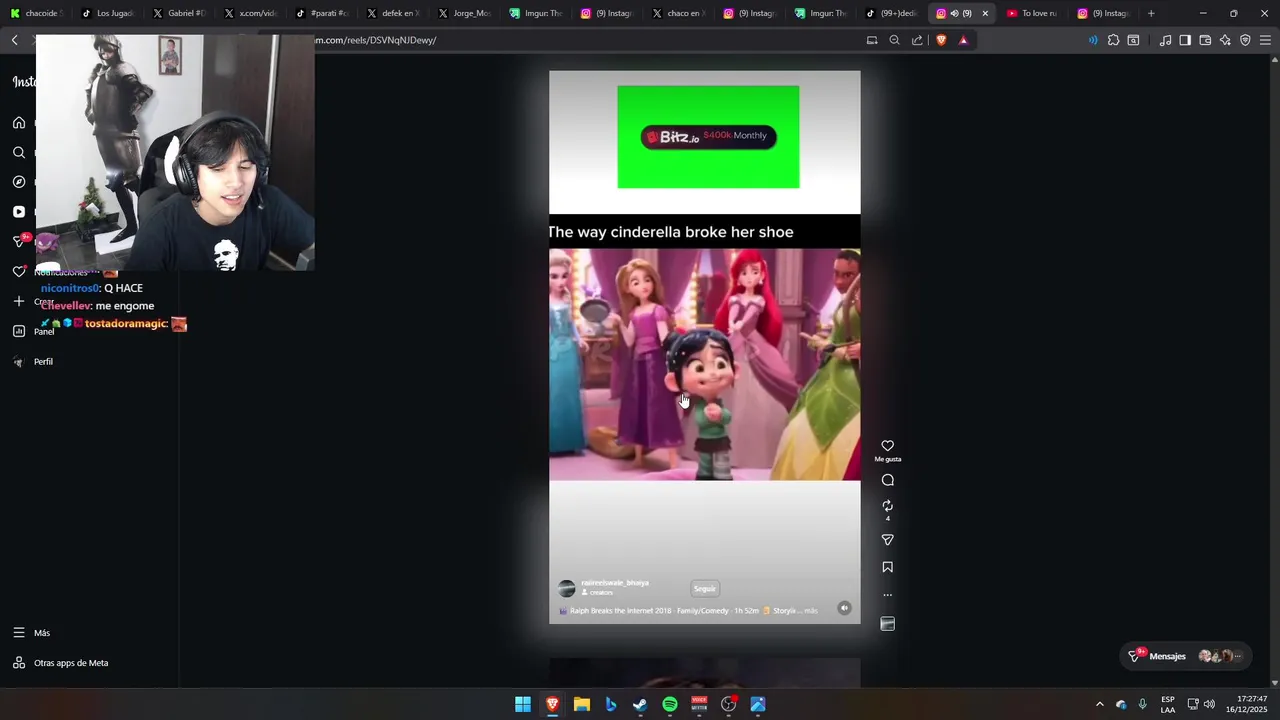The width and height of the screenshot is (1280, 720).
Task: Open the Instagram Home icon in the sidebar
Action: tap(19, 123)
